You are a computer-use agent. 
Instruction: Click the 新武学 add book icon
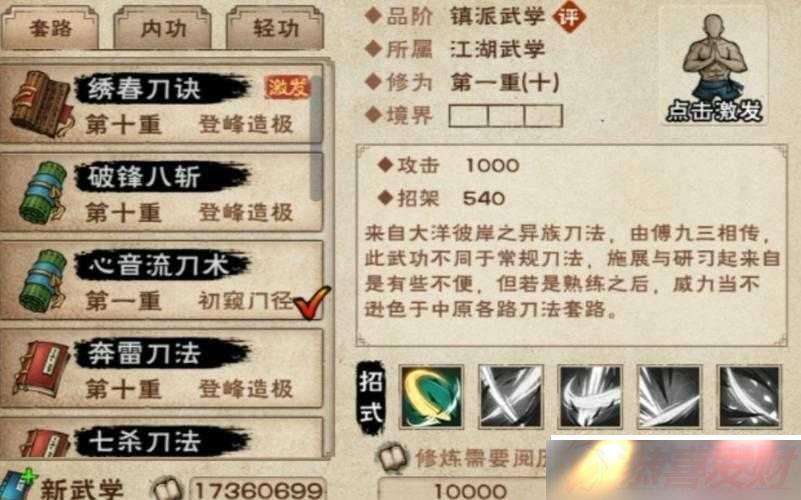point(16,486)
